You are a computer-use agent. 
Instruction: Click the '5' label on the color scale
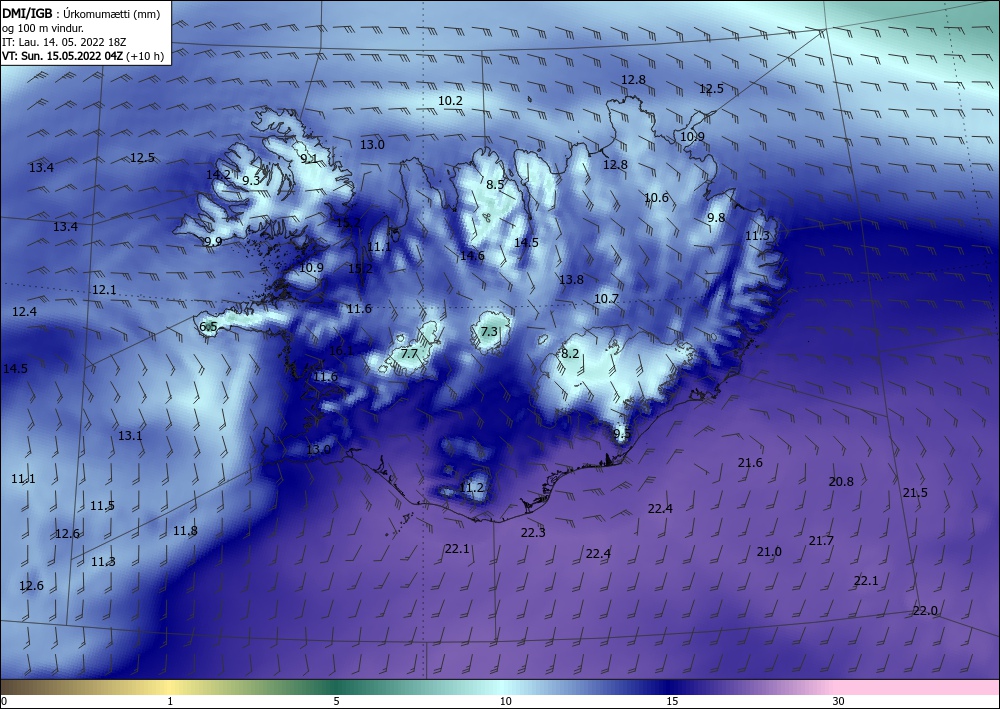pos(336,701)
